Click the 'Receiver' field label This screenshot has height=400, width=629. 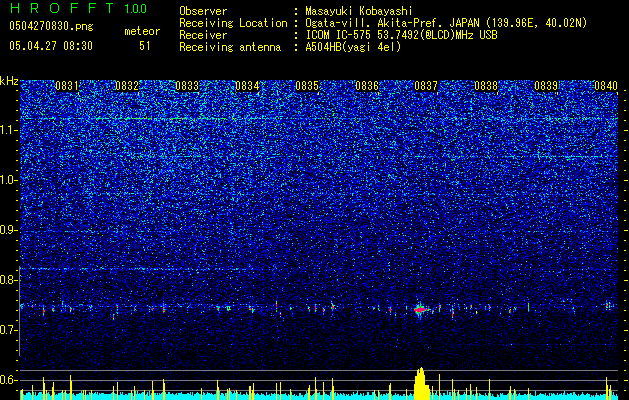203,35
